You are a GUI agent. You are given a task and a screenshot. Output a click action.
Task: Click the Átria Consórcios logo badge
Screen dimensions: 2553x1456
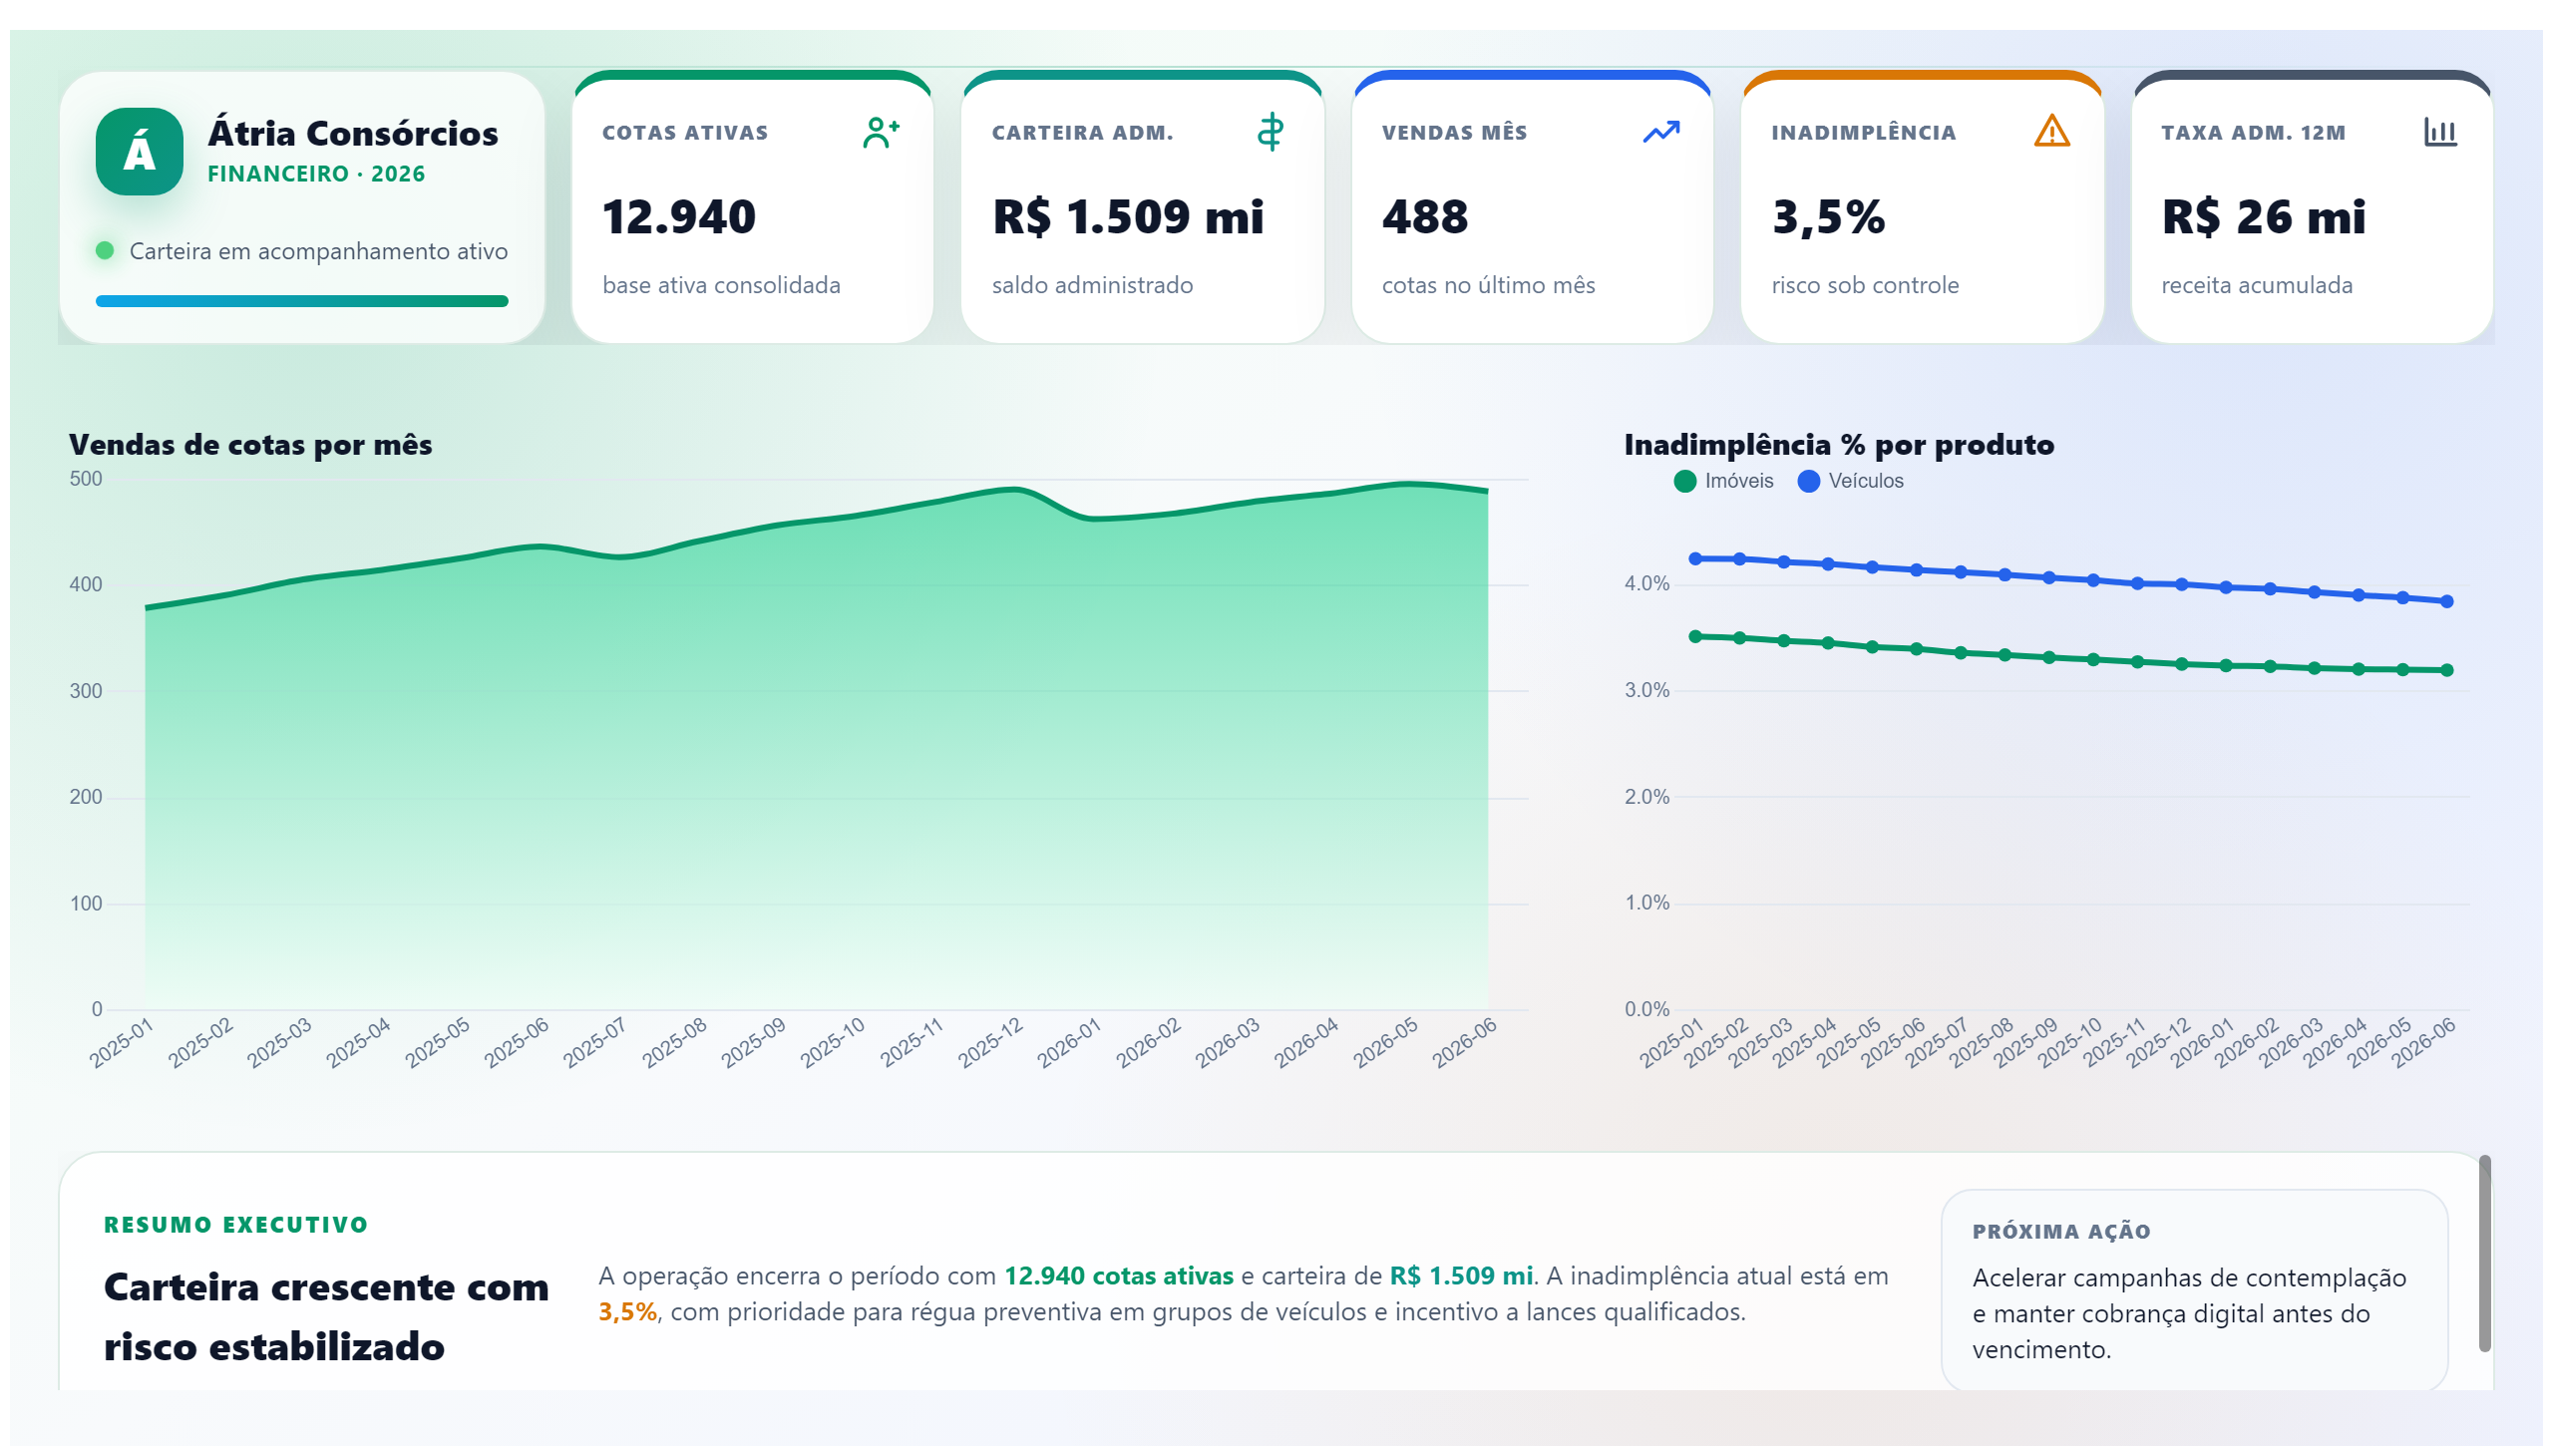[x=139, y=151]
